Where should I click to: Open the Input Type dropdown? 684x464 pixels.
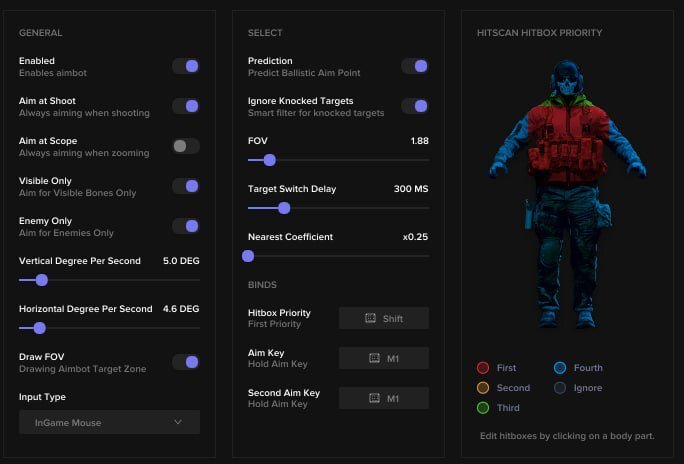(x=109, y=422)
